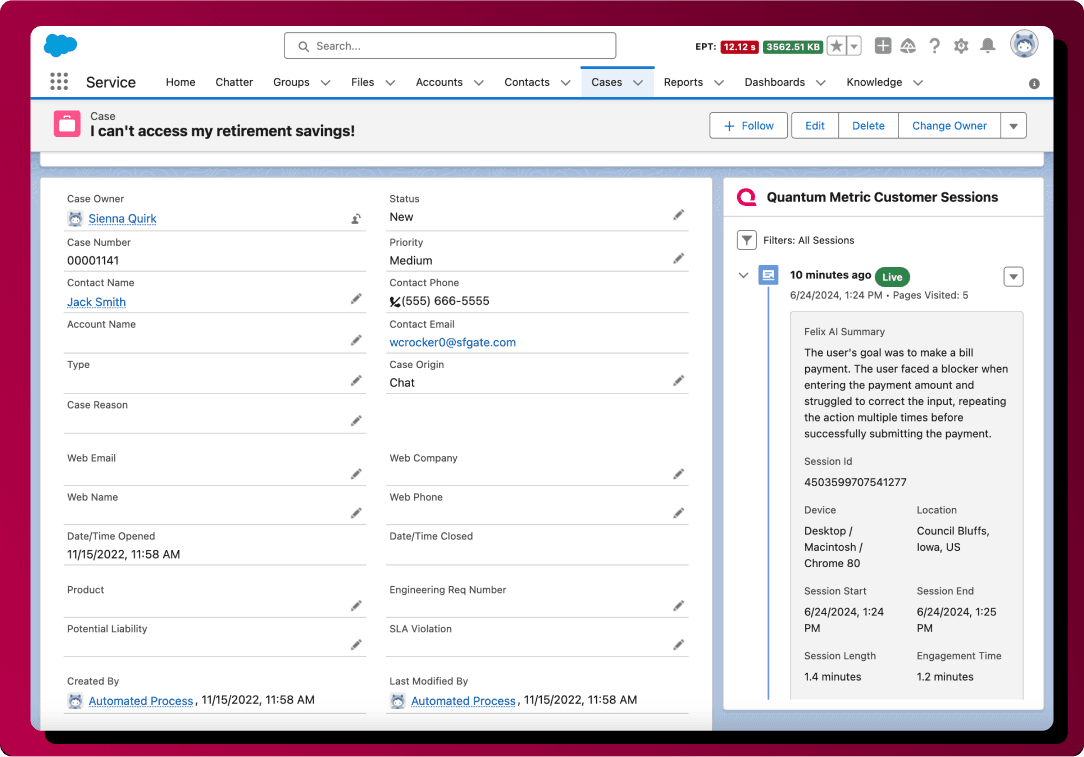The width and height of the screenshot is (1084, 757).
Task: Open the Jack Smith contact link
Action: point(96,302)
